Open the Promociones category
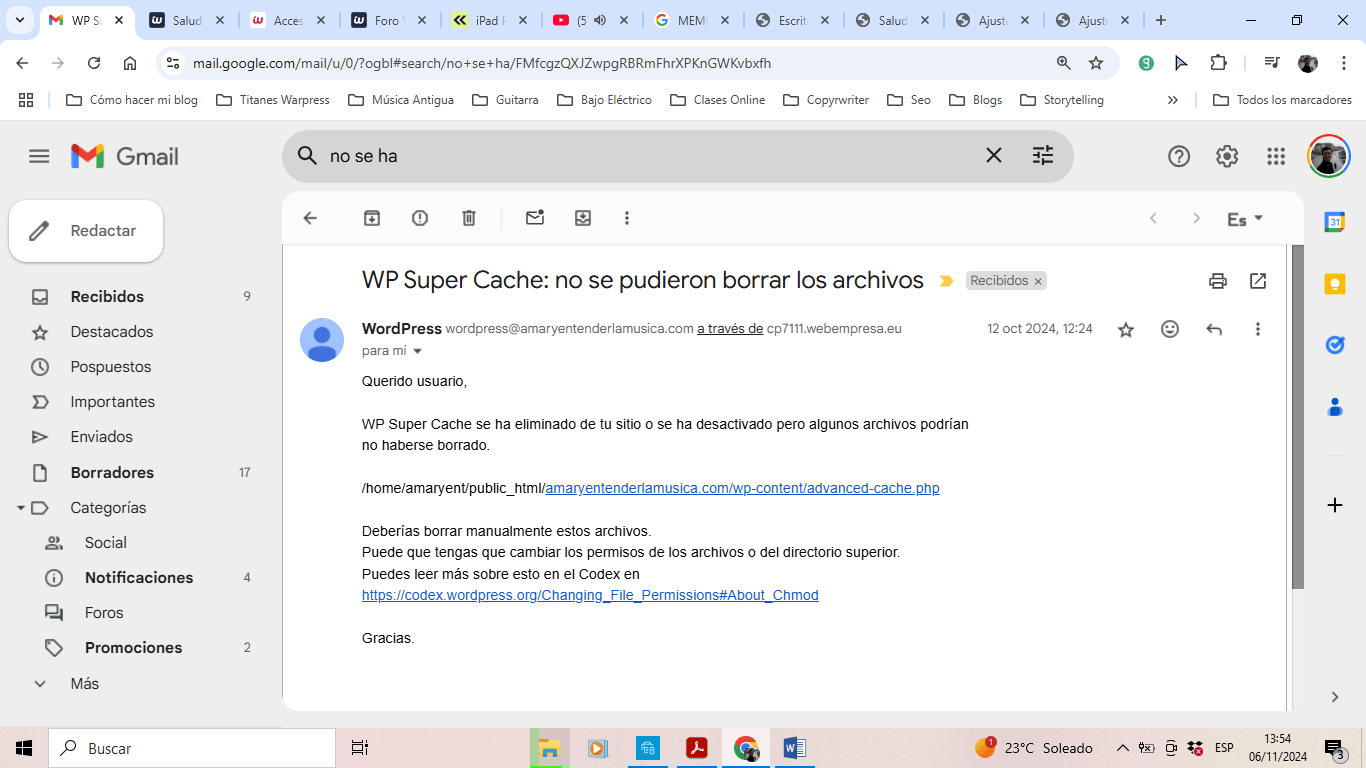1366x768 pixels. pyautogui.click(x=132, y=648)
